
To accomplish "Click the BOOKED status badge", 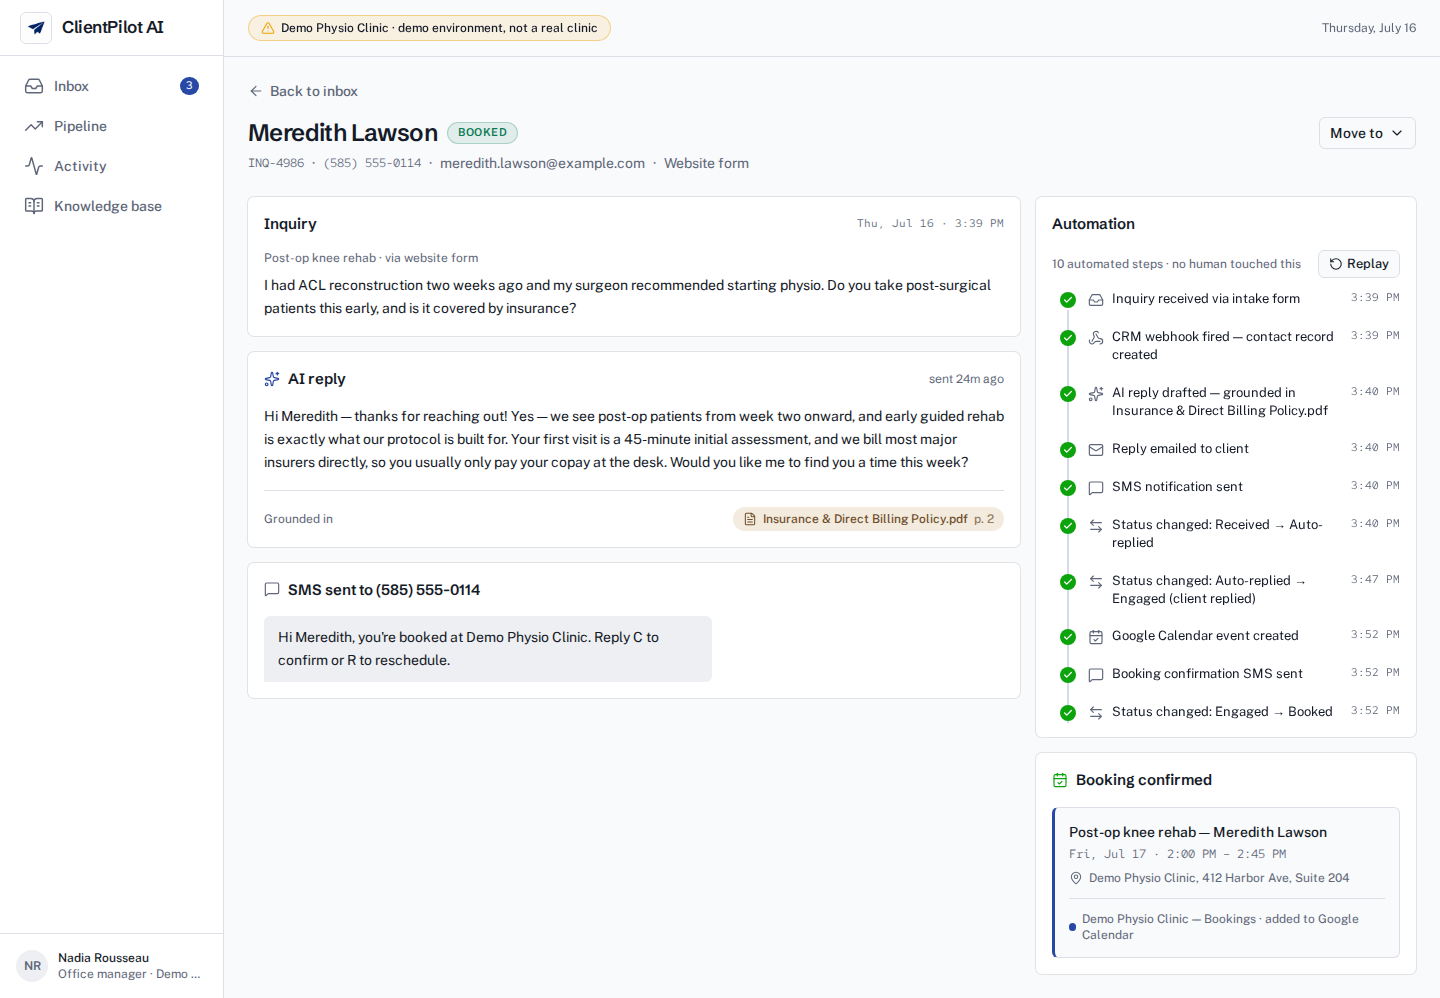I will 482,132.
